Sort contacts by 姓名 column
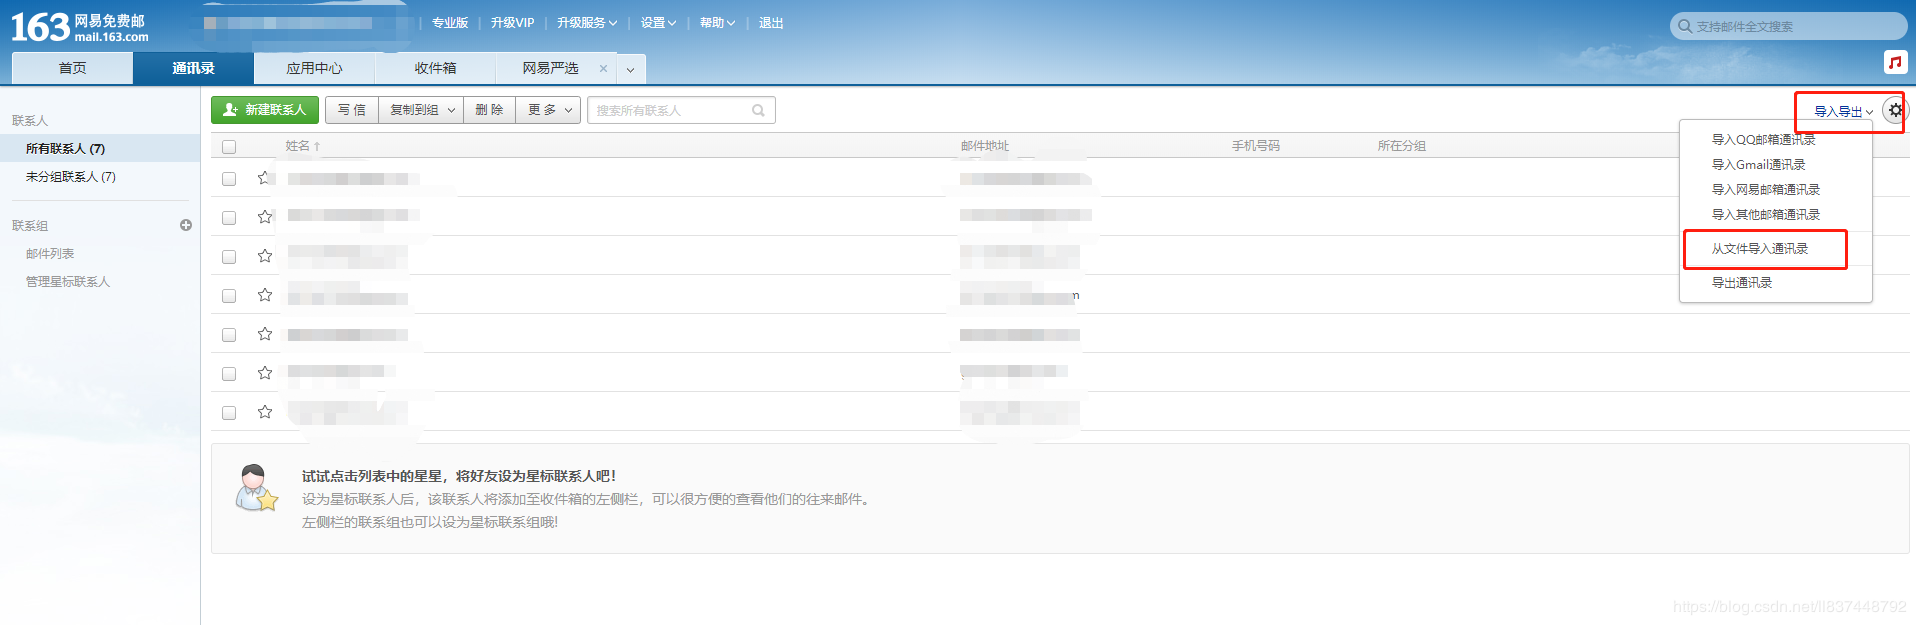The image size is (1916, 625). [303, 146]
